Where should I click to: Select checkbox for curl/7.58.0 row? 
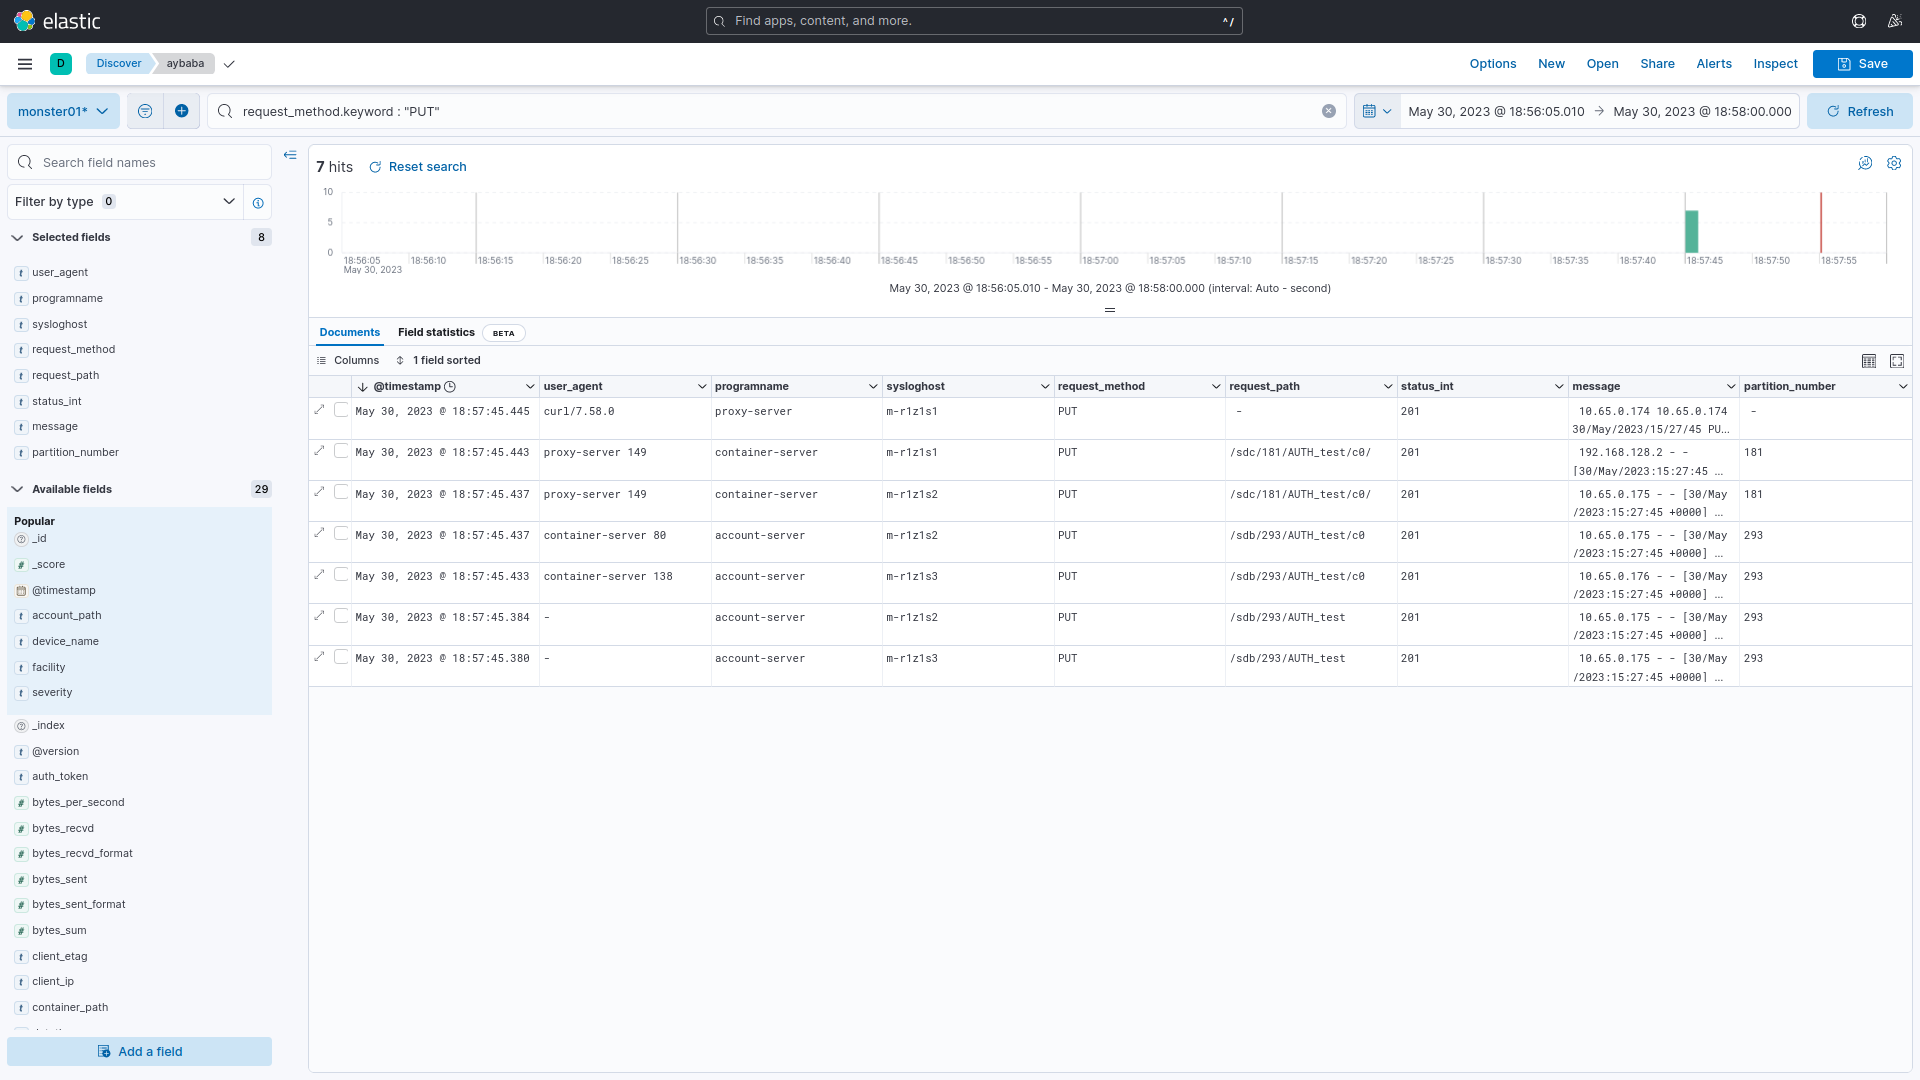(341, 410)
